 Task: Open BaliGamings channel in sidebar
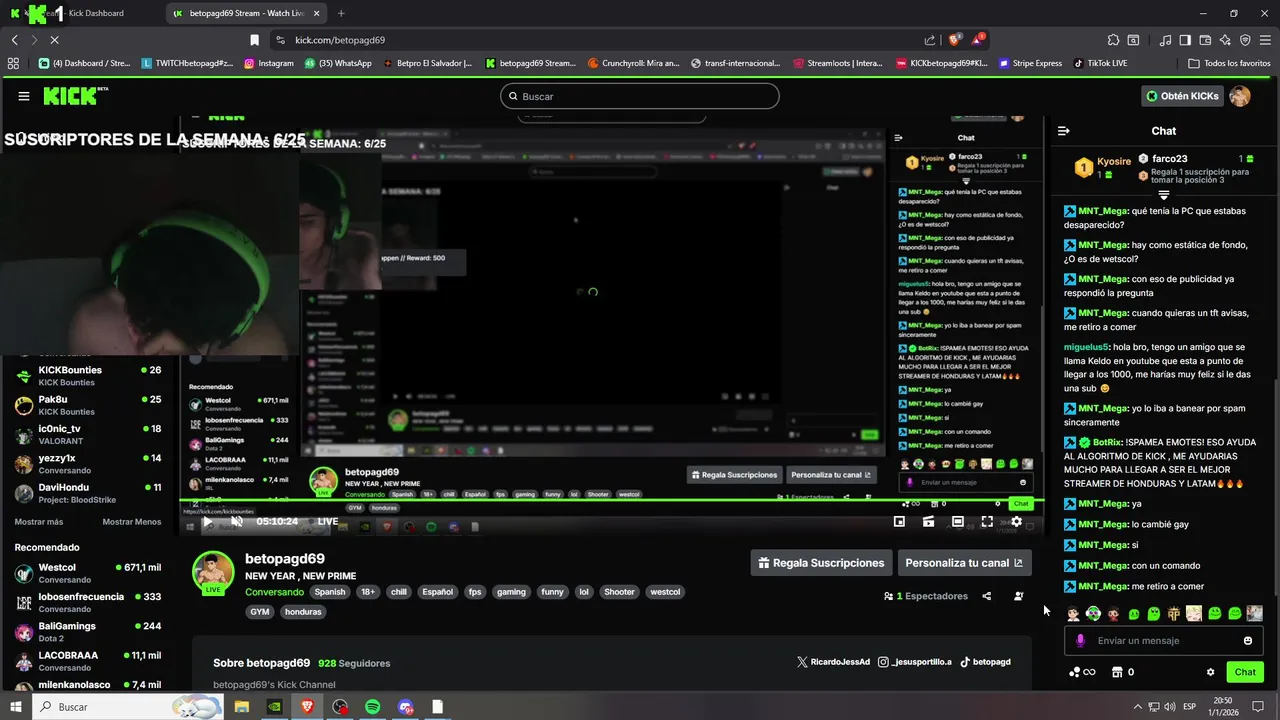88,632
